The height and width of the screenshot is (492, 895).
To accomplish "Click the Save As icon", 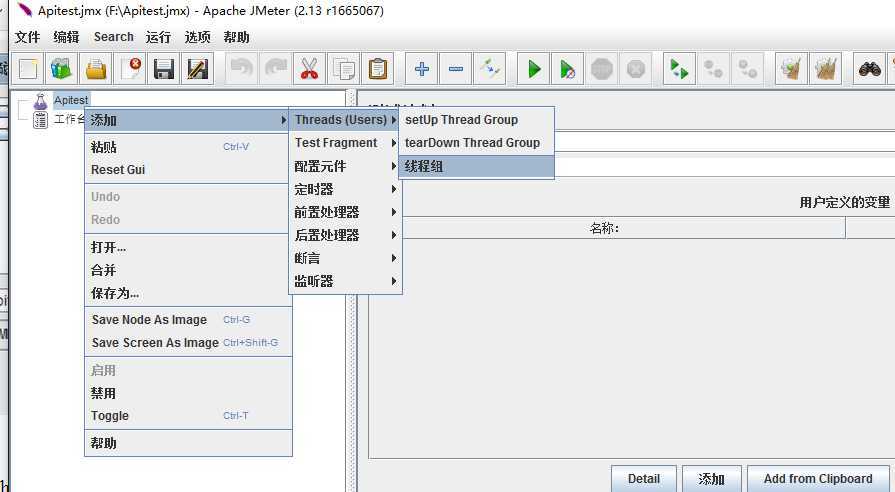I will pyautogui.click(x=198, y=69).
